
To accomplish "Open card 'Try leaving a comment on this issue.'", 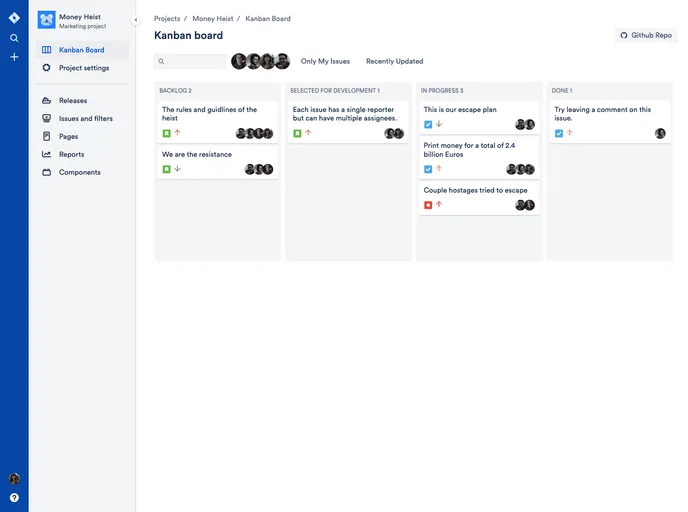I will 610,122.
